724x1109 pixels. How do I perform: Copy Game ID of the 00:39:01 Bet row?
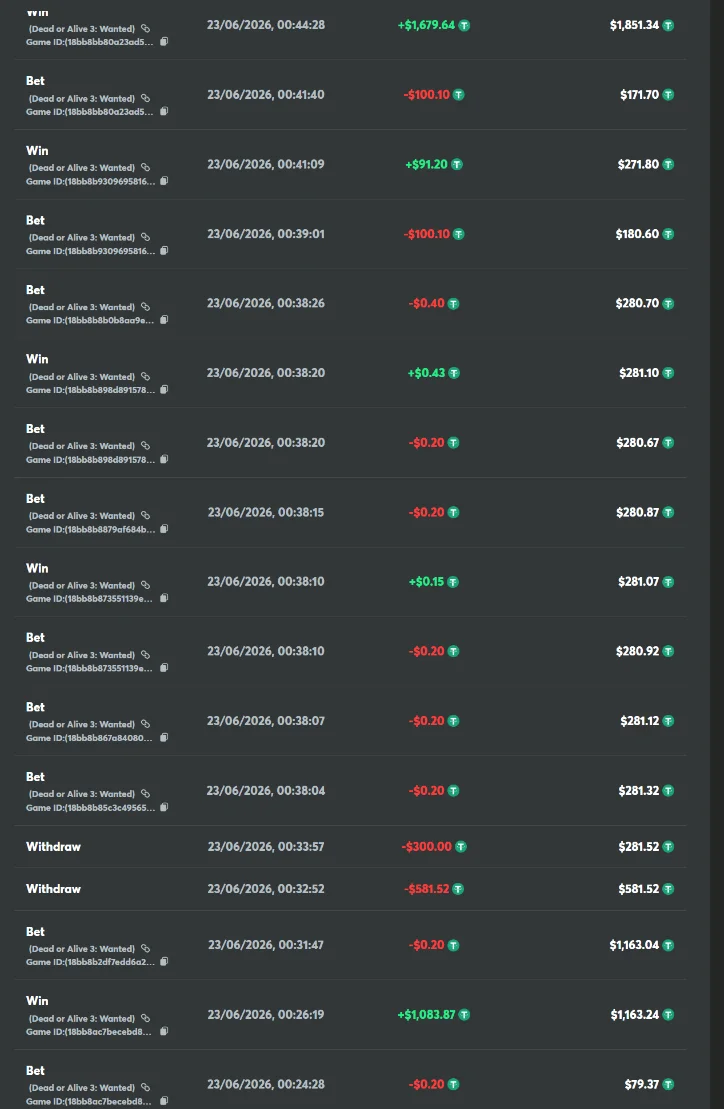pyautogui.click(x=164, y=250)
